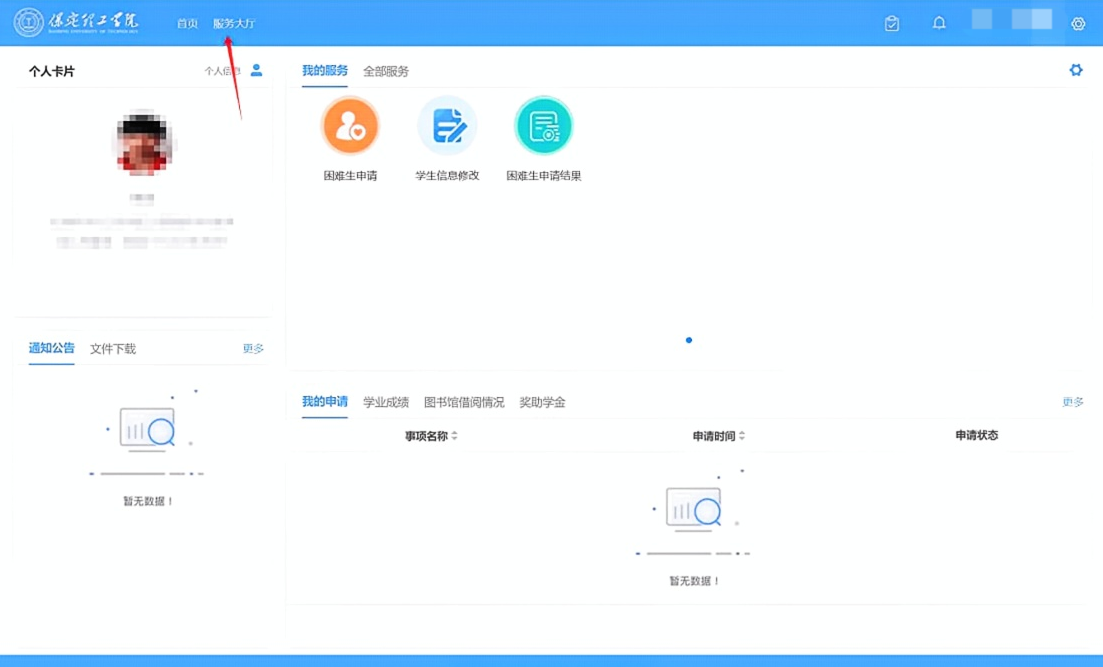Open 个人信息 from the profile card
The image size is (1103, 667).
222,71
